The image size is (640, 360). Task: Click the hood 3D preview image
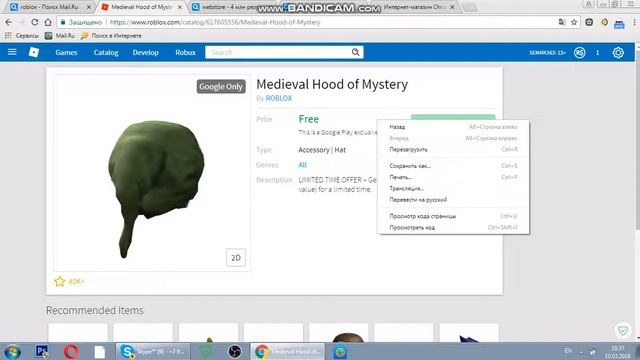pyautogui.click(x=155, y=188)
